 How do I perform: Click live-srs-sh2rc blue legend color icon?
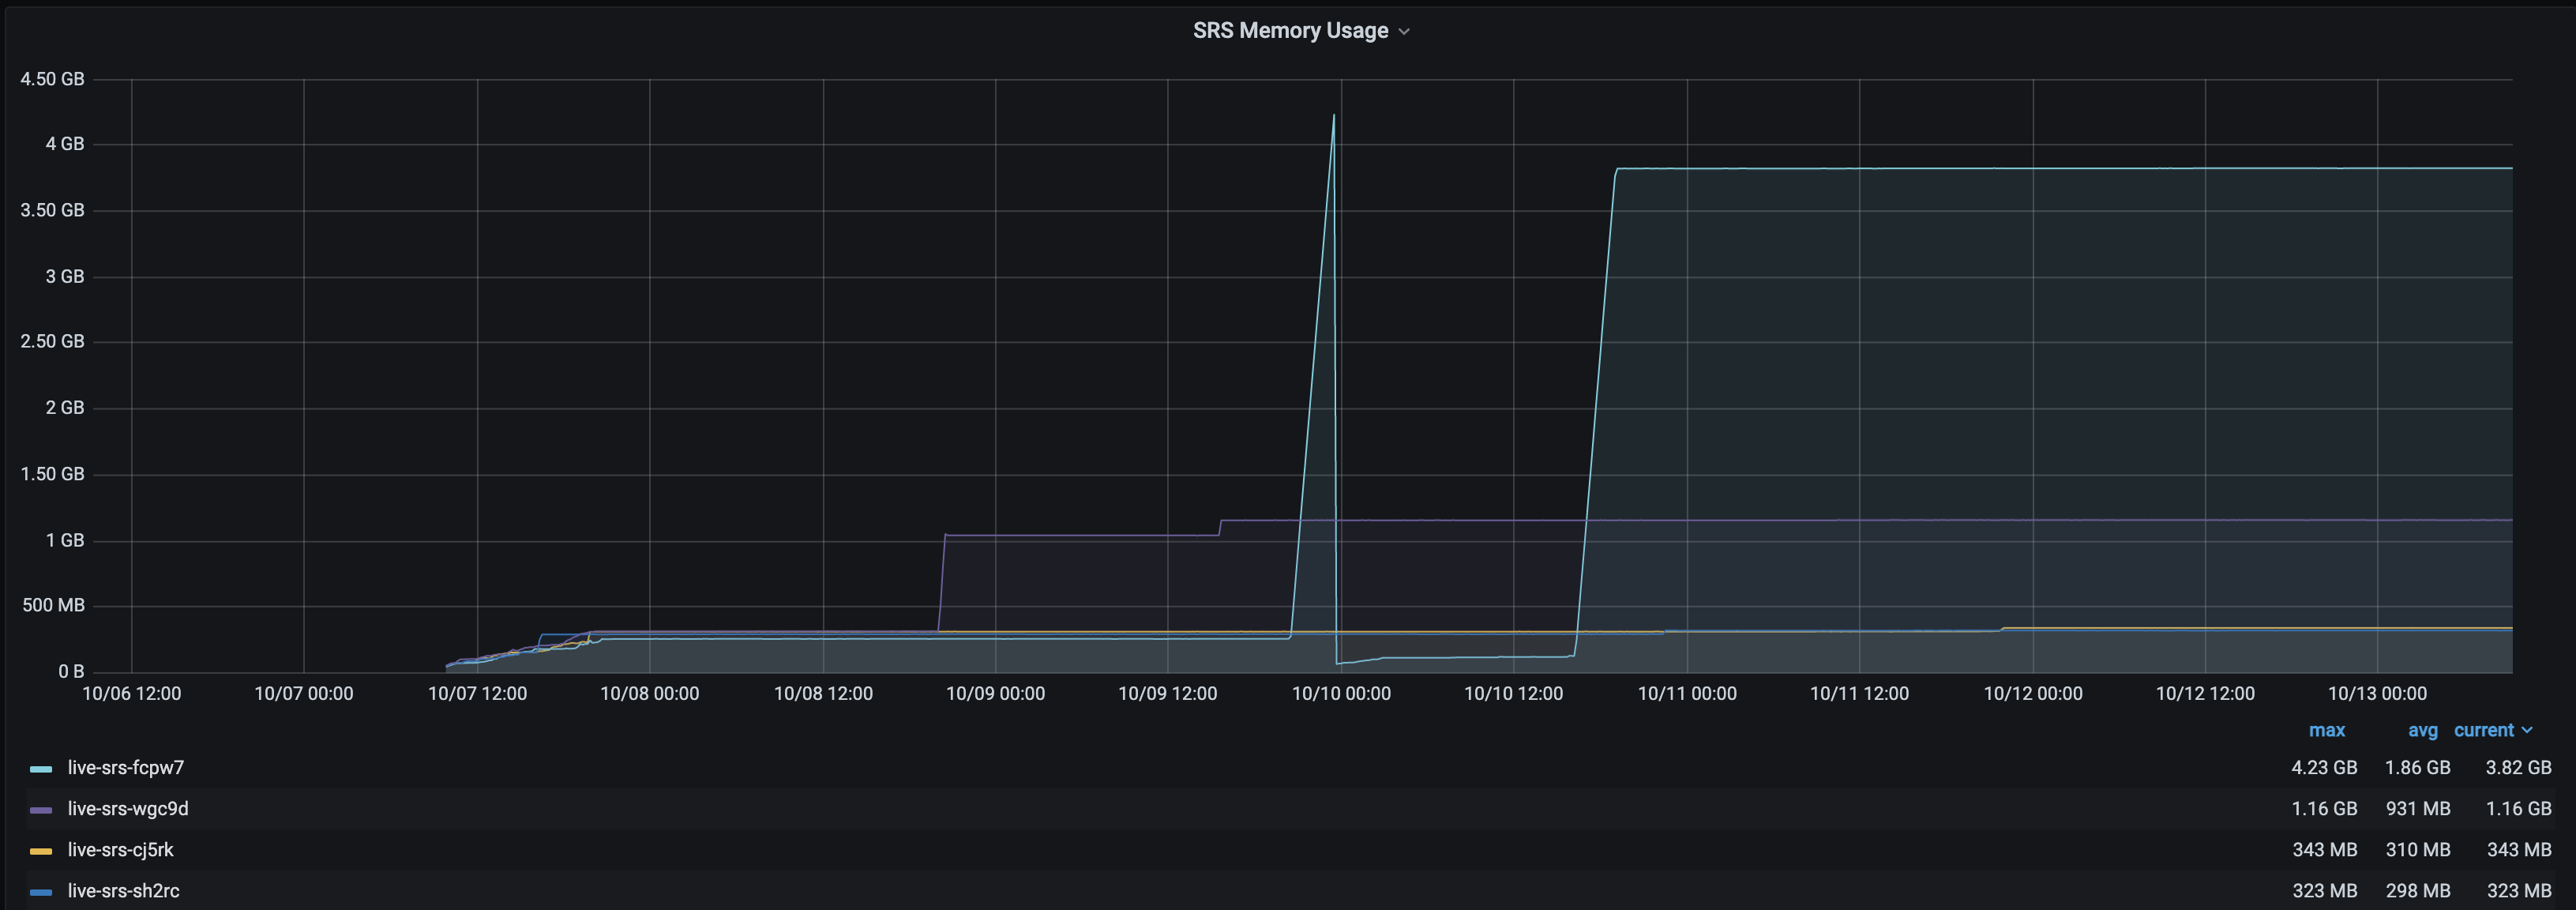[x=41, y=892]
